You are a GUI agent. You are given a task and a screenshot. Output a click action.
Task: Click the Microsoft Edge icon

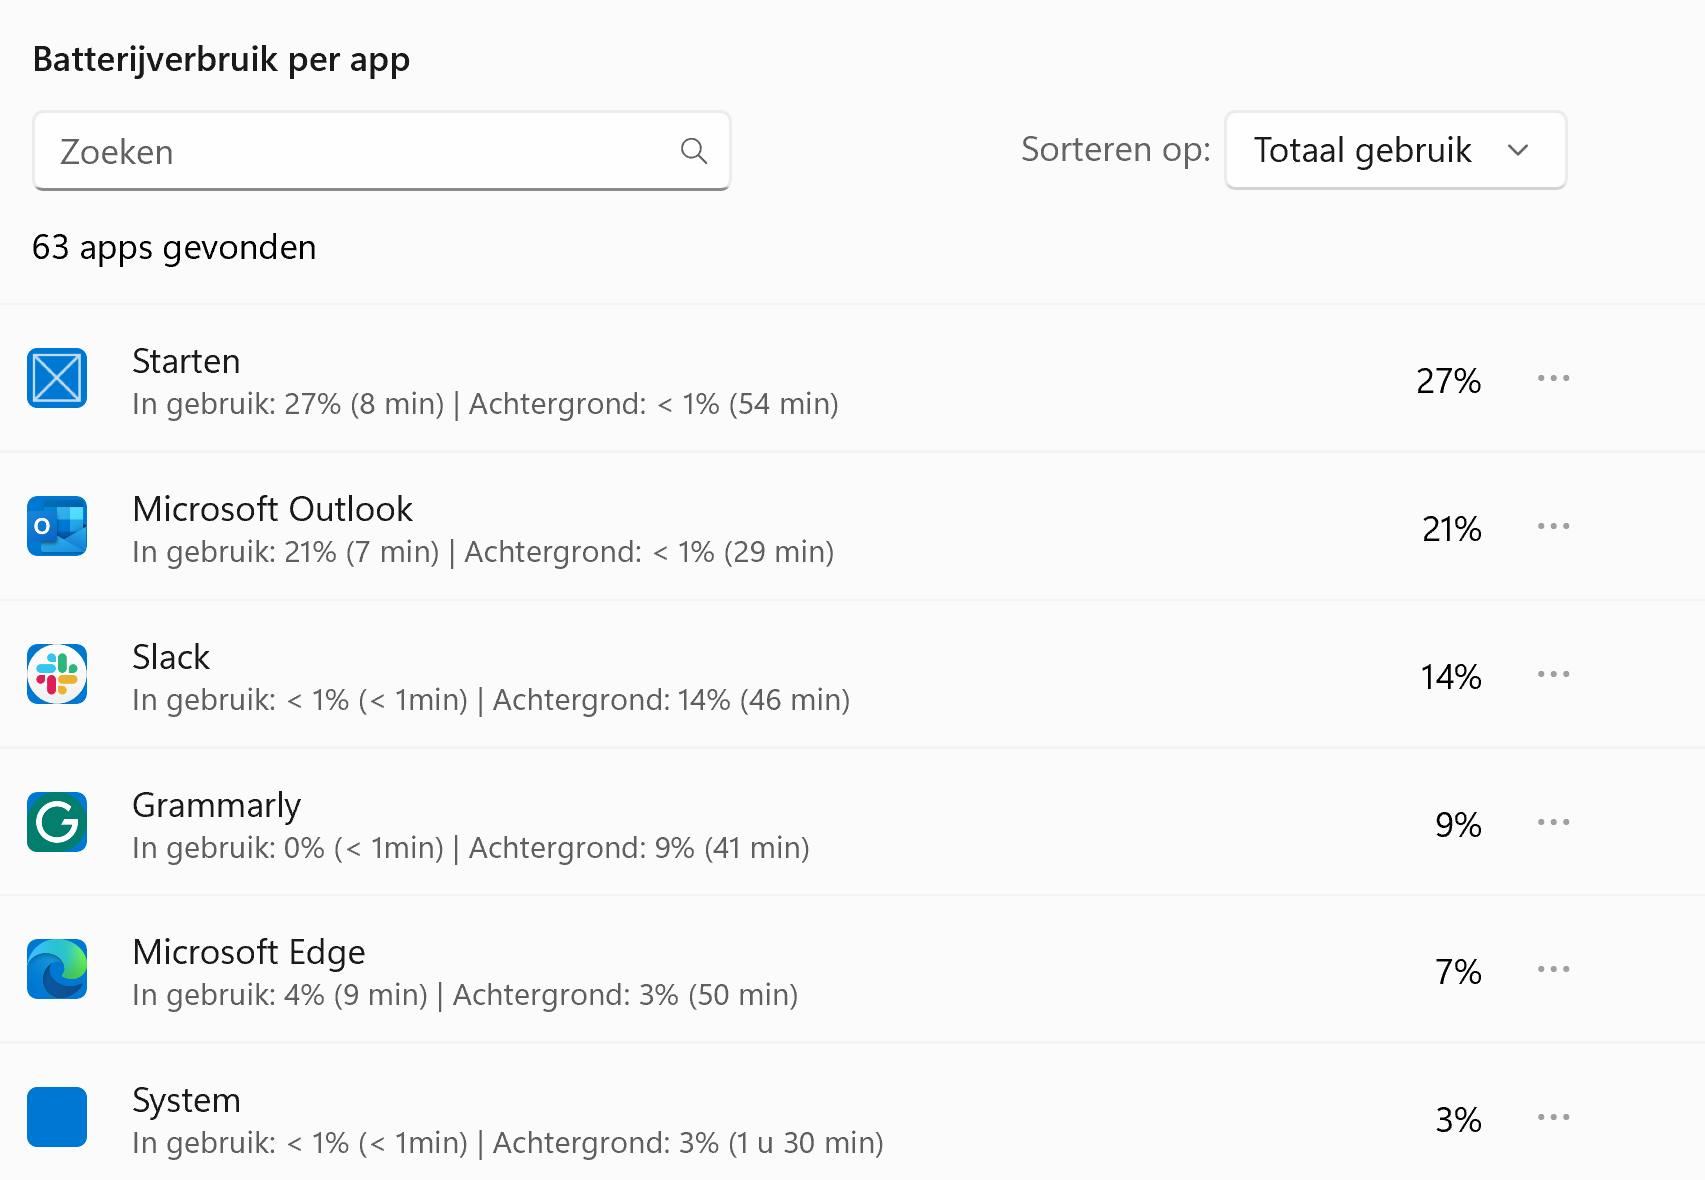click(x=57, y=969)
